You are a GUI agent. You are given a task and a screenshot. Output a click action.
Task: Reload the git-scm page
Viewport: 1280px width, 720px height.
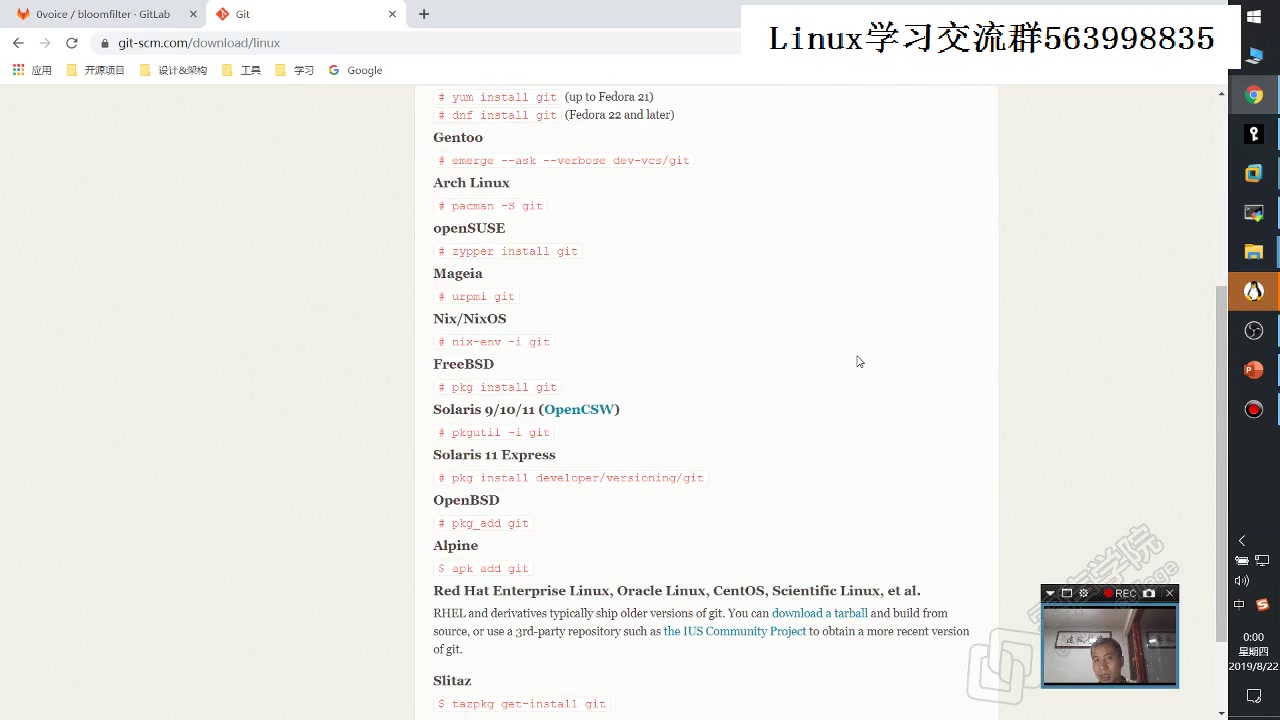pos(72,43)
